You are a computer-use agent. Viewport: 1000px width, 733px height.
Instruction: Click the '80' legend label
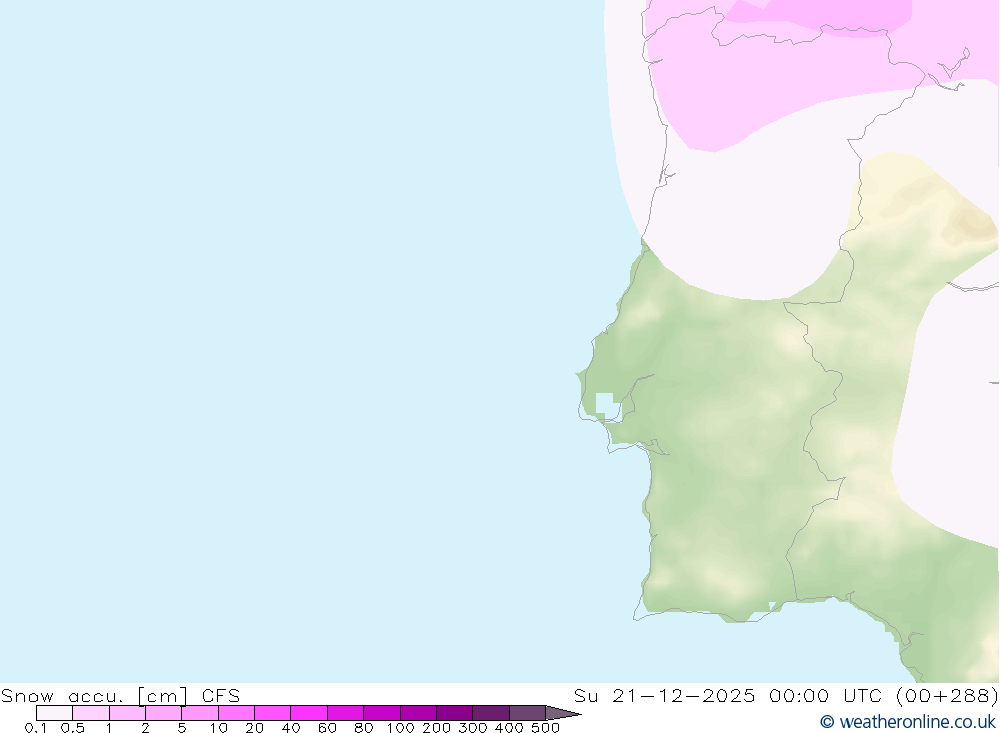364,727
